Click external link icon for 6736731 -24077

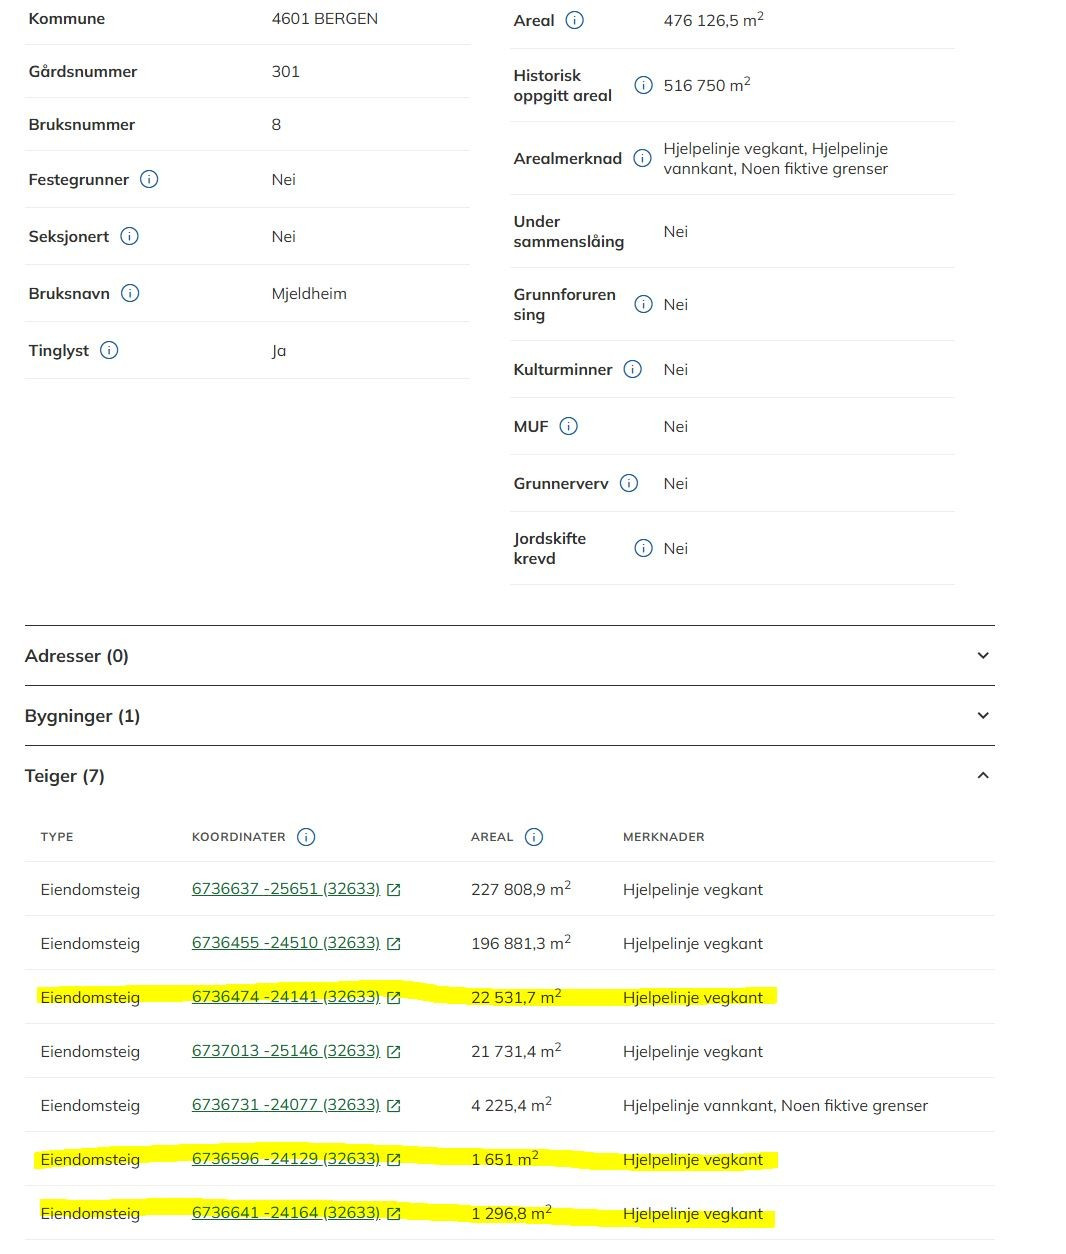(x=394, y=1106)
